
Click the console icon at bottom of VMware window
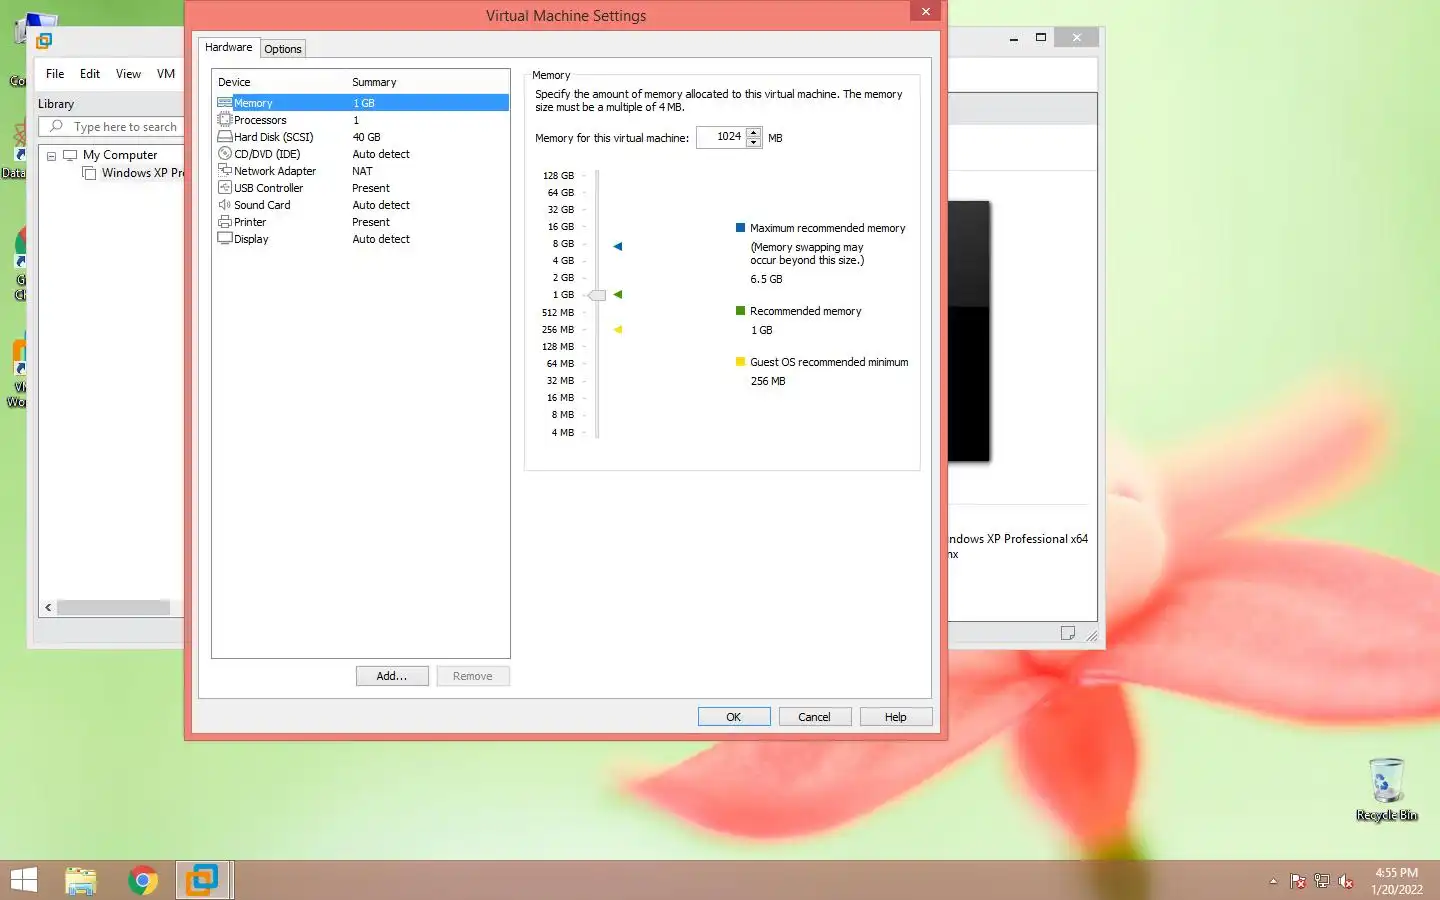pyautogui.click(x=1068, y=633)
